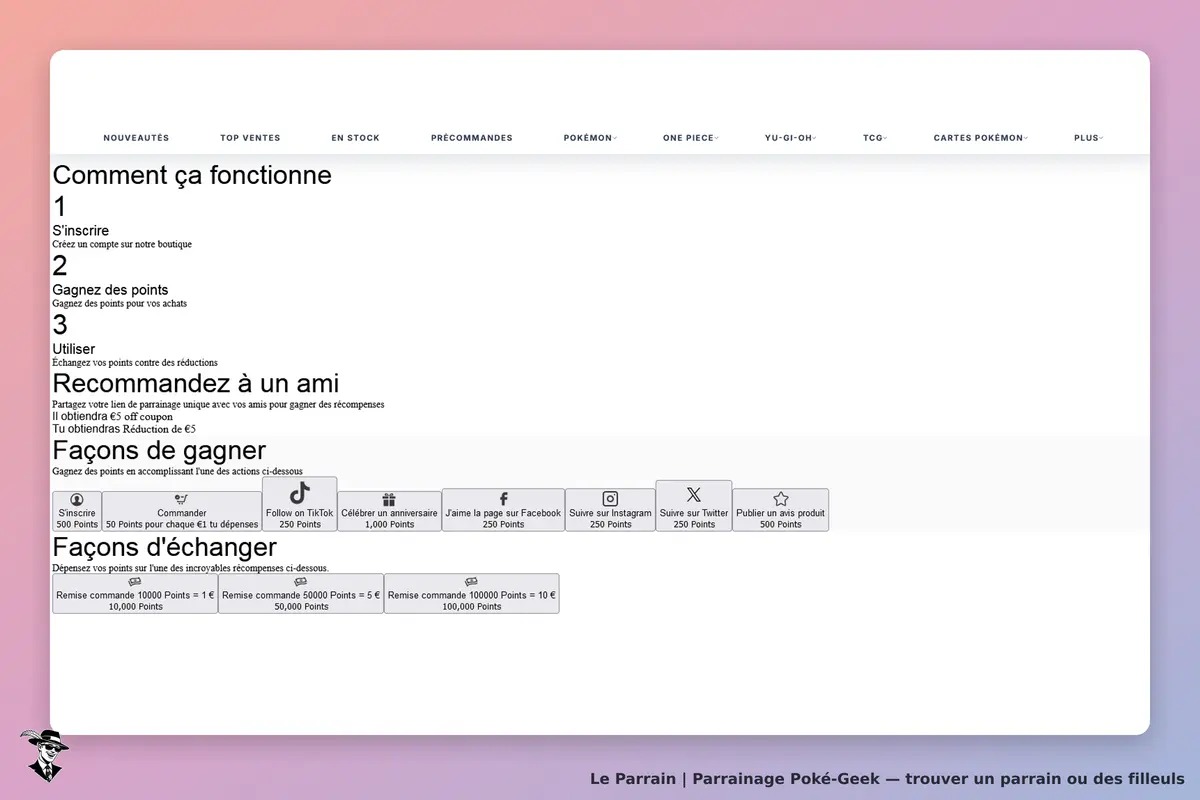Click text Échangez vos points contre des réductions
This screenshot has height=800, width=1200.
(135, 362)
